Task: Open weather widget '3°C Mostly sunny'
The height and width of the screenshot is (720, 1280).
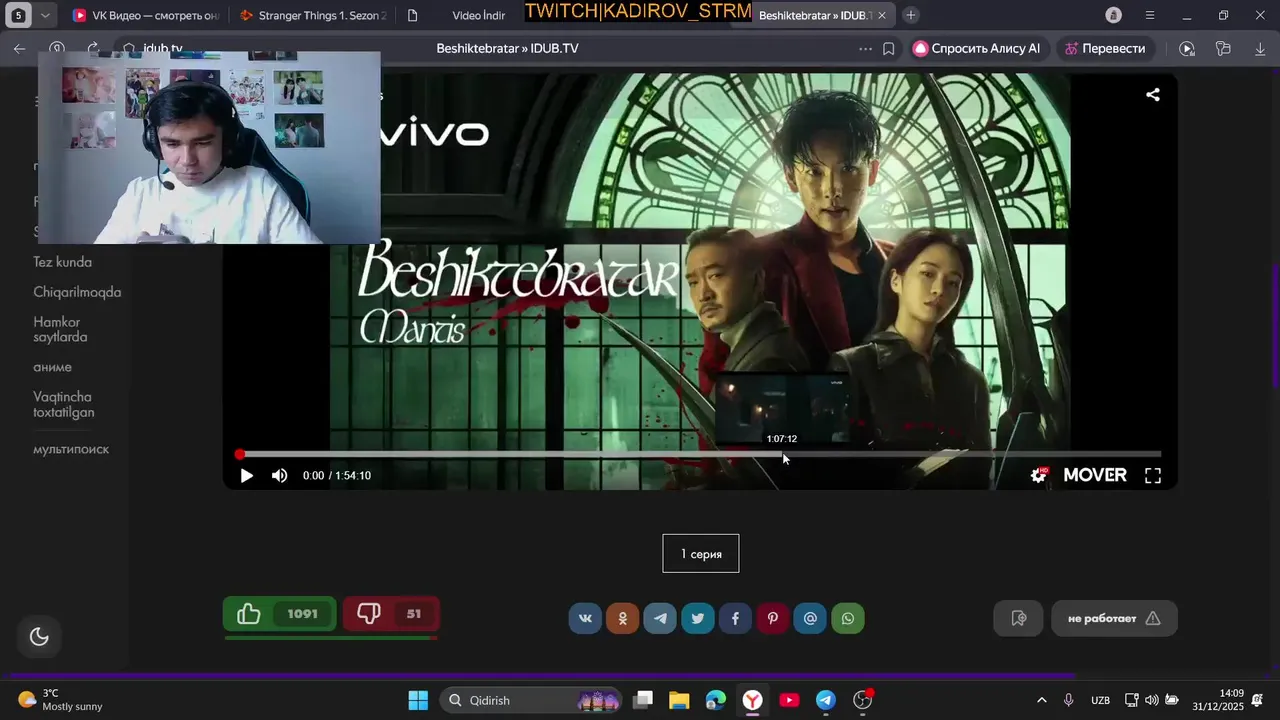Action: [x=61, y=700]
